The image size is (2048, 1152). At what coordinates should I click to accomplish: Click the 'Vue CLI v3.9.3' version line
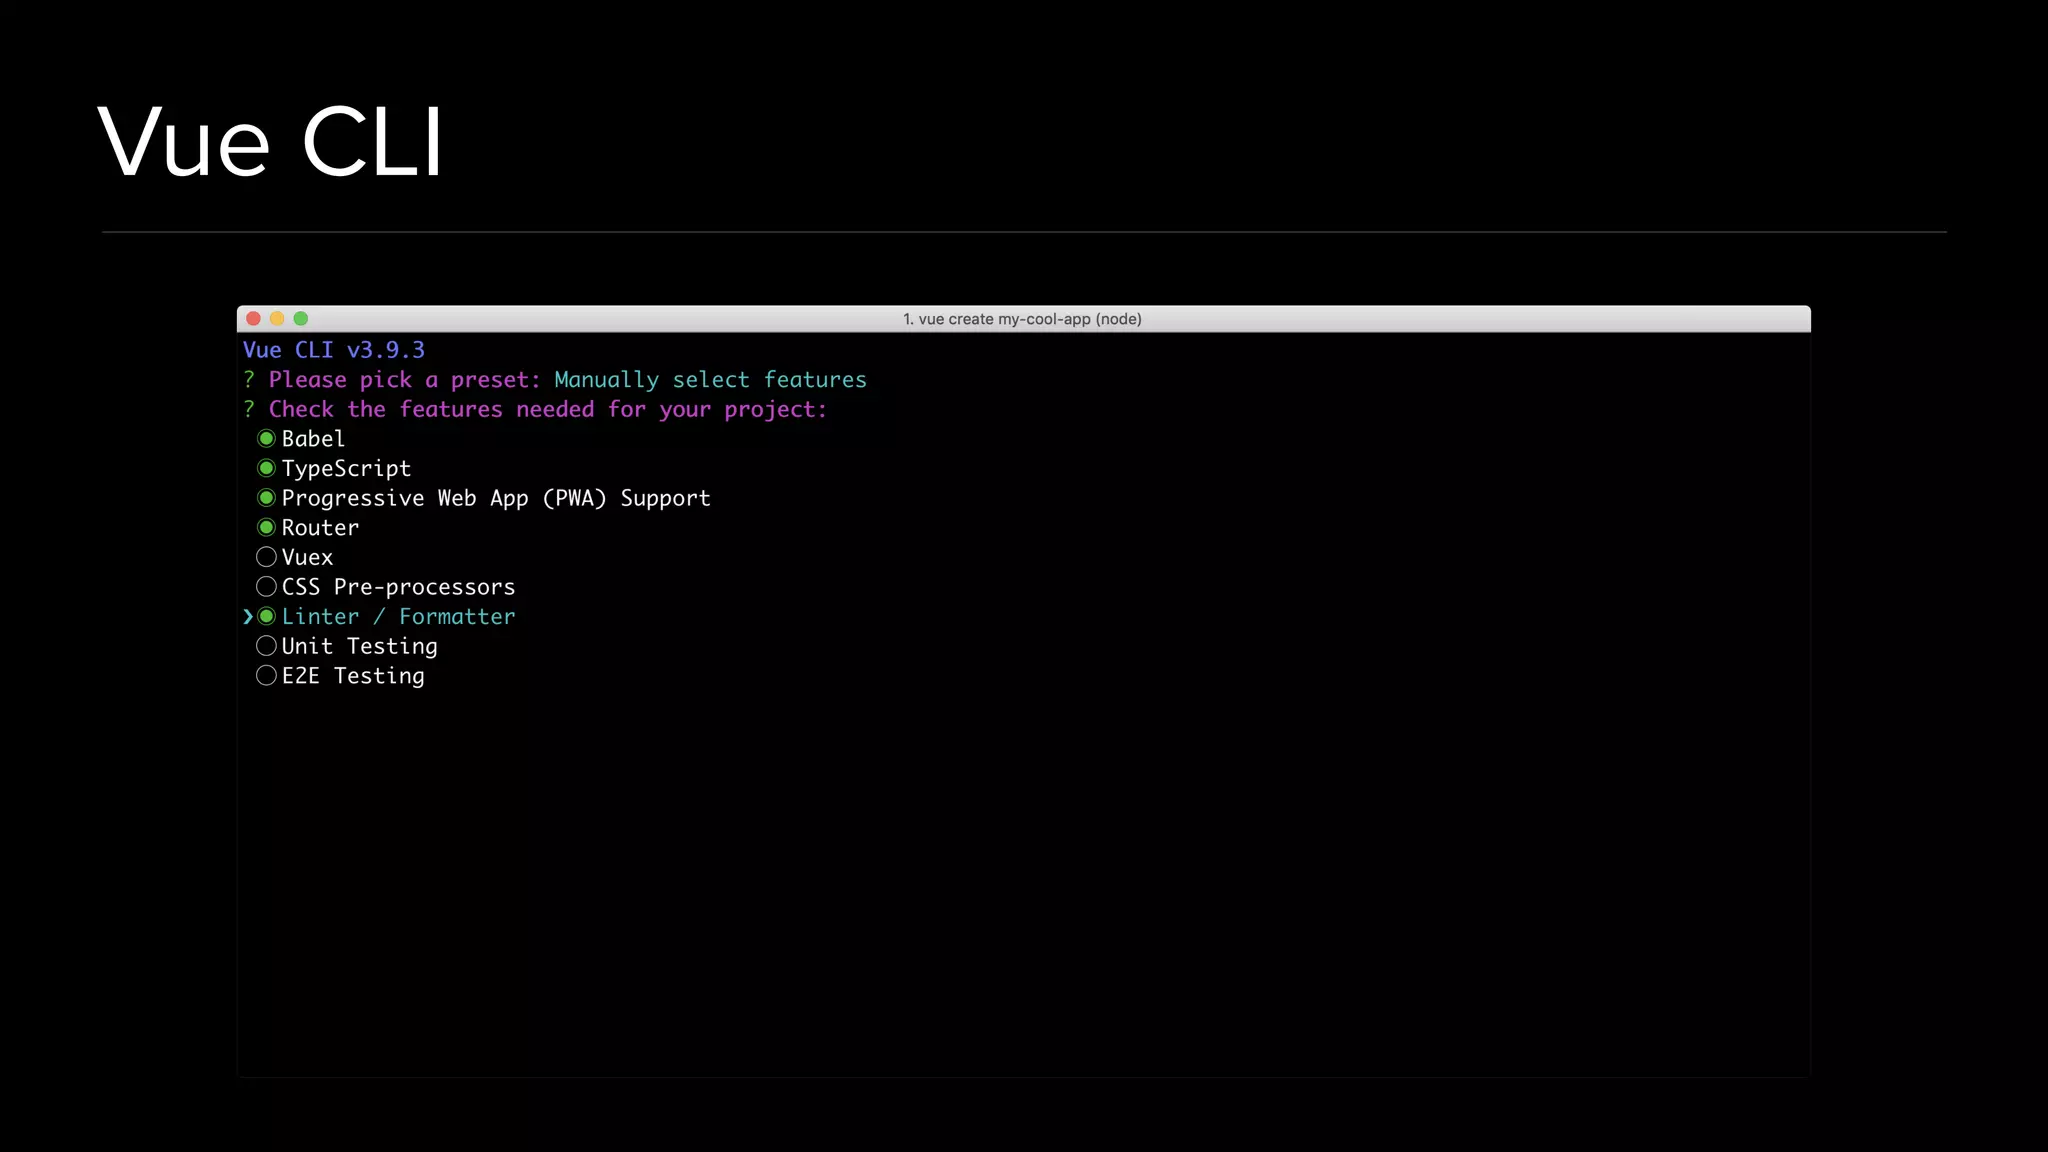334,350
